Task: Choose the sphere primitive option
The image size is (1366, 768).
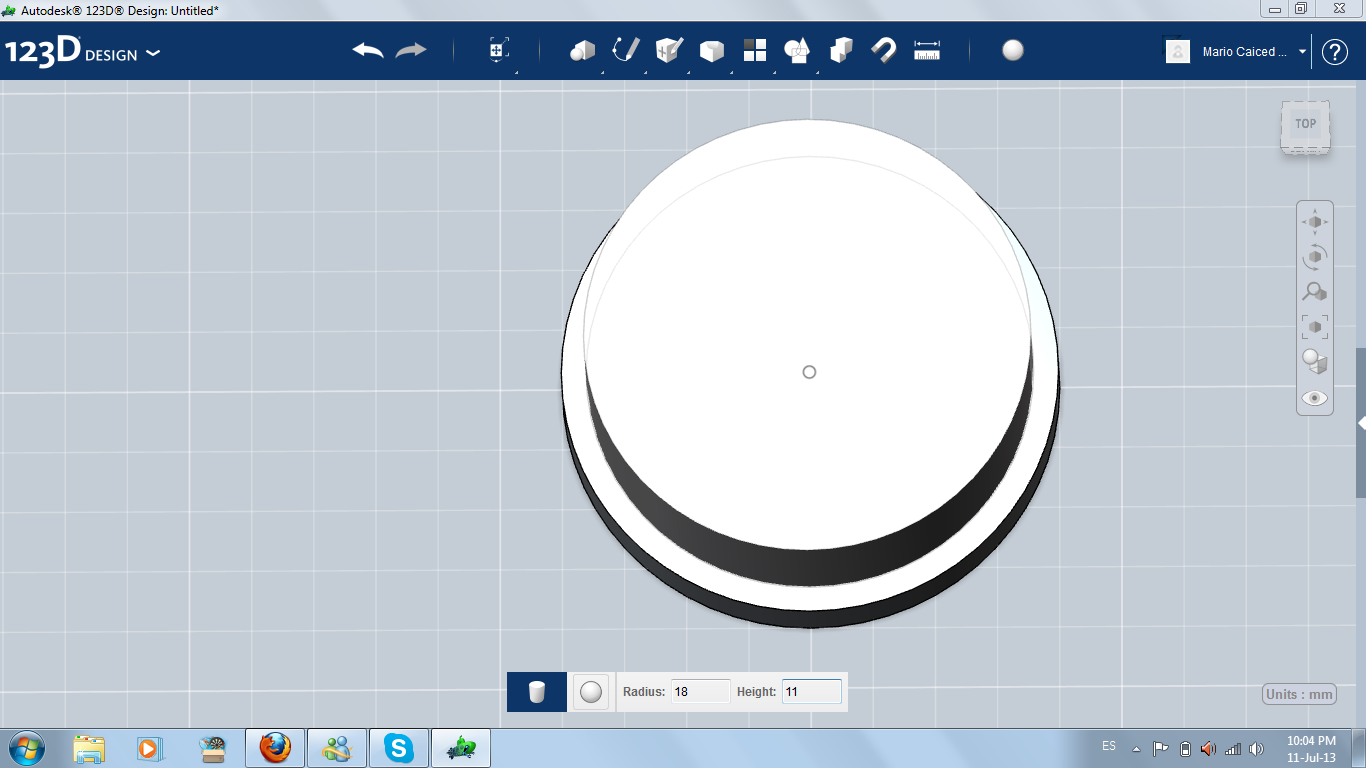Action: [591, 691]
